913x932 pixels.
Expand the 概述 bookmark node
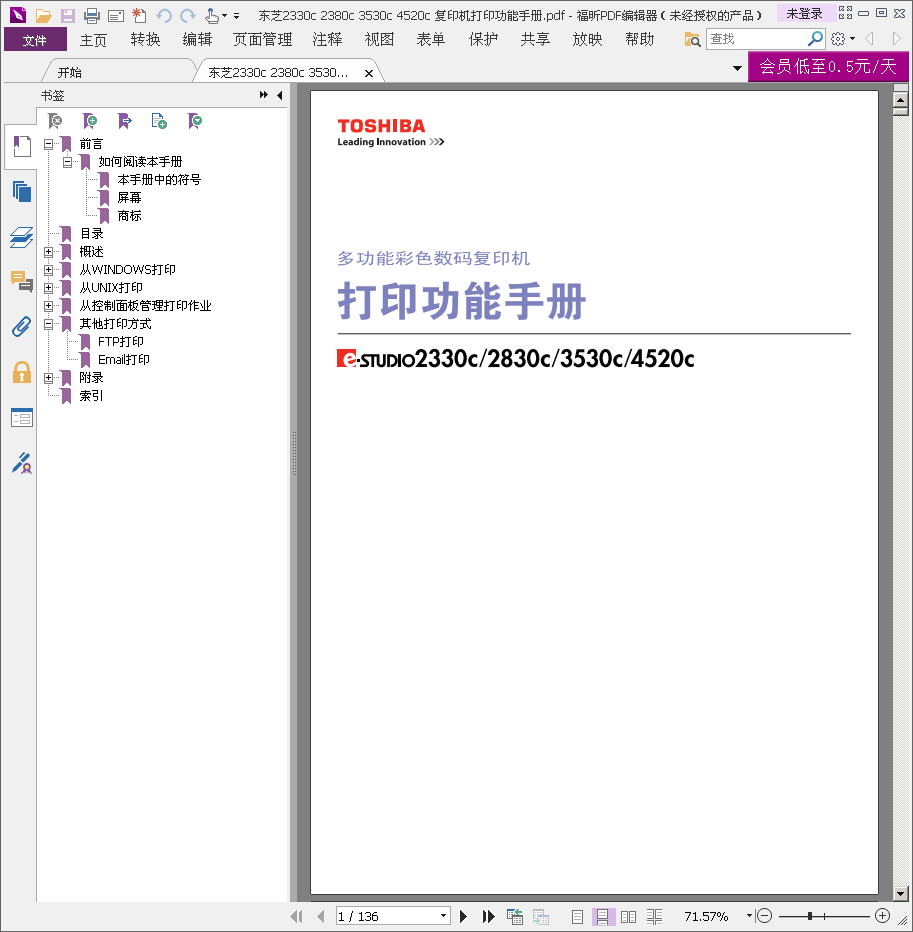(49, 252)
